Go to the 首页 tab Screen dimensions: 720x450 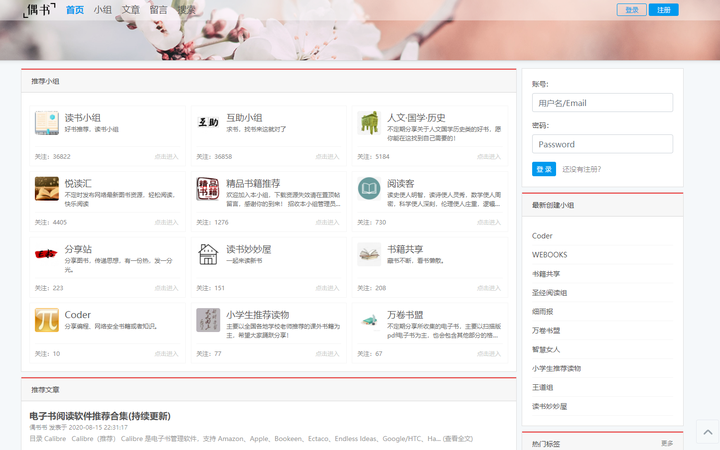tap(75, 10)
